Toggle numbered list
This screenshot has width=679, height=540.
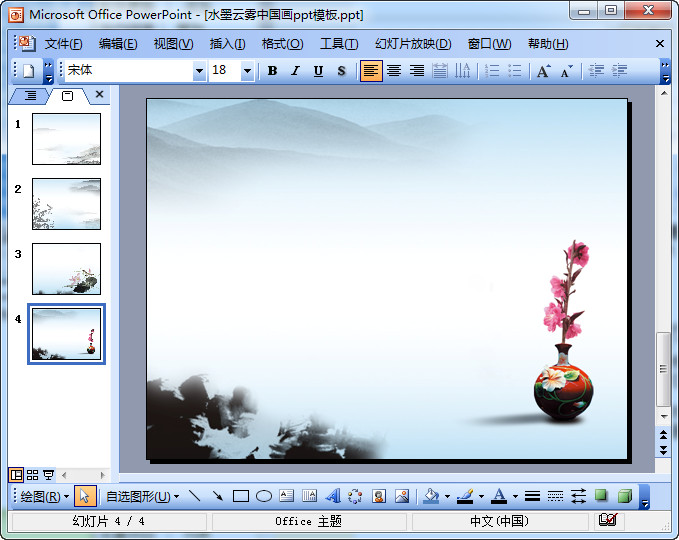[492, 71]
